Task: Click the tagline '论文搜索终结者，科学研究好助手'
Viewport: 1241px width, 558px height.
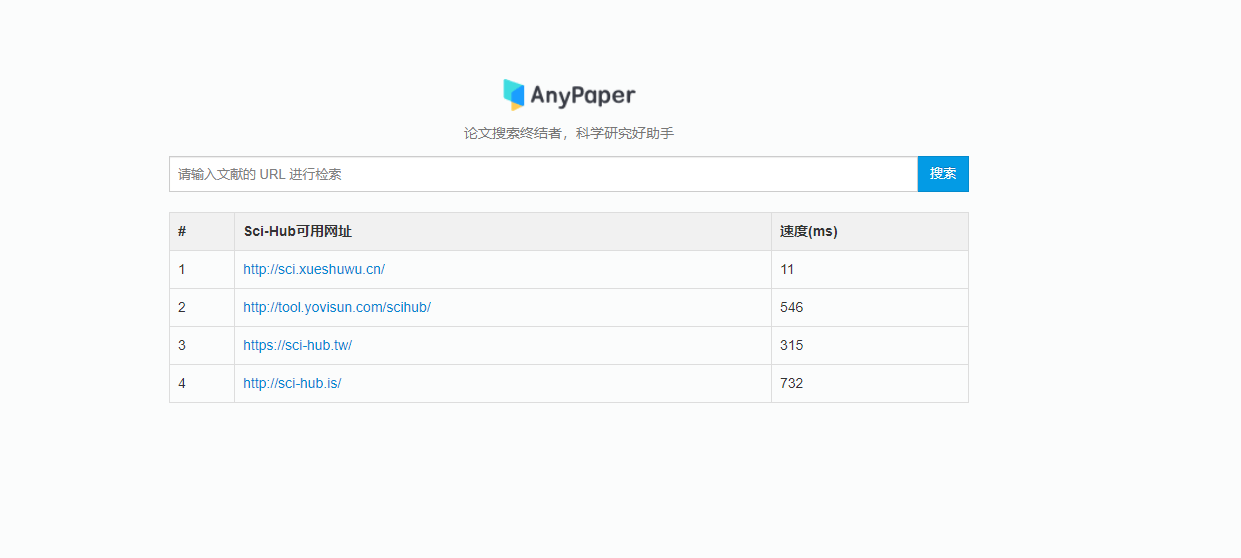Action: pyautogui.click(x=569, y=134)
